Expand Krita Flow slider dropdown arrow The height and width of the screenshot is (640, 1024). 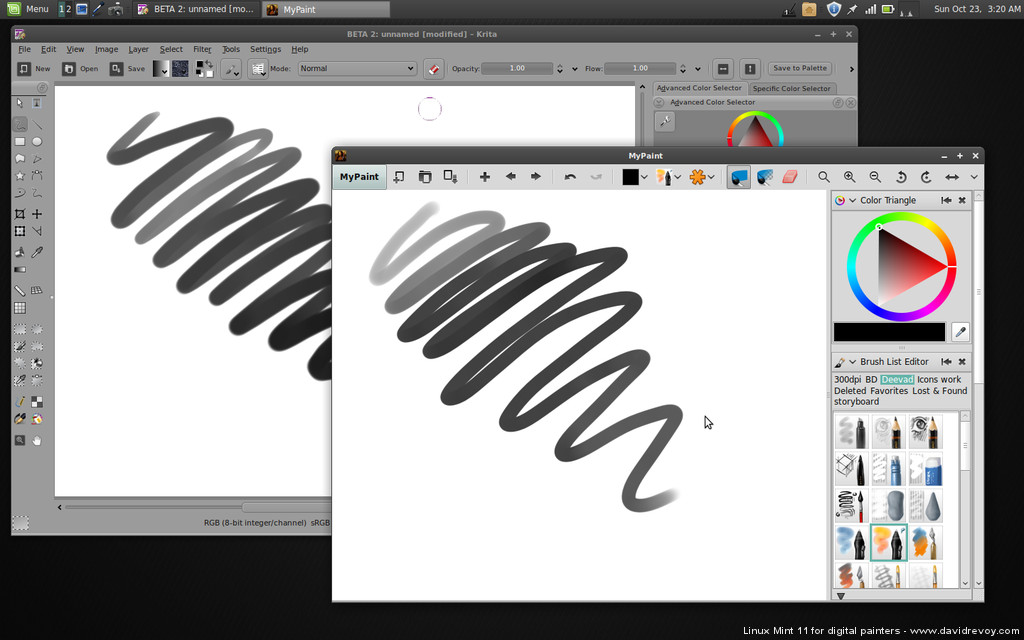click(697, 69)
